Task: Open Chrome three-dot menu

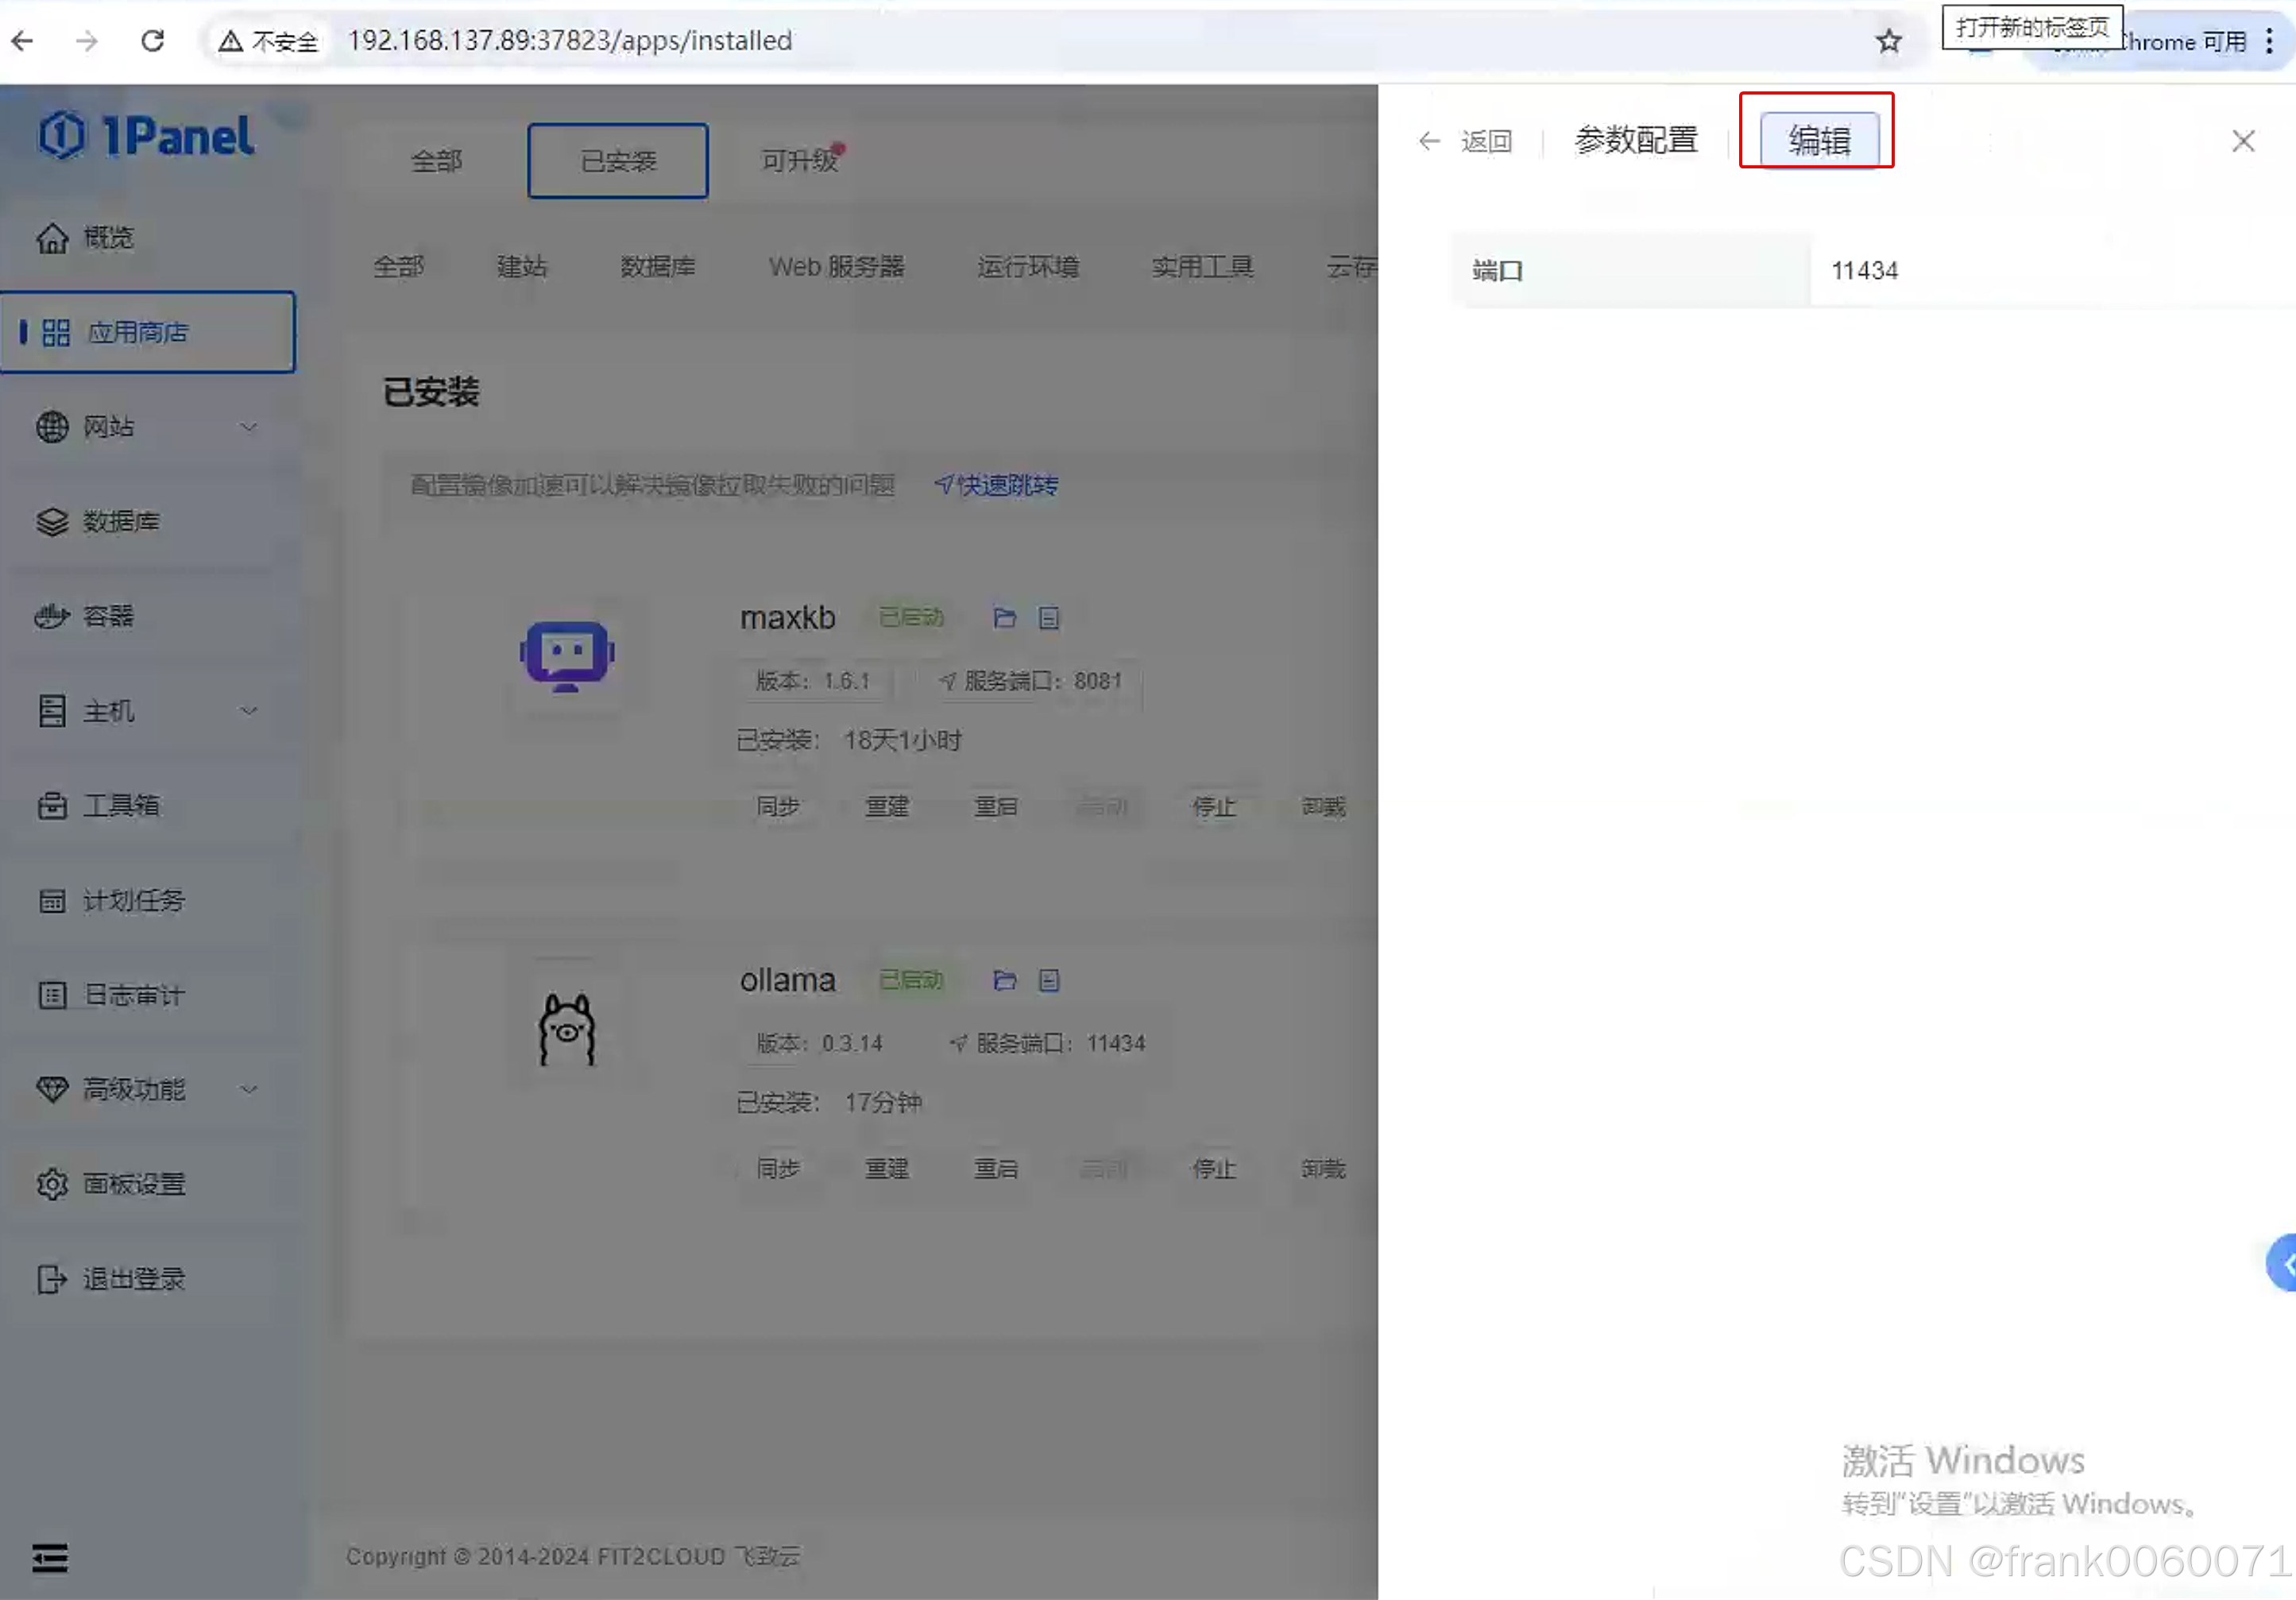Action: click(x=2269, y=41)
